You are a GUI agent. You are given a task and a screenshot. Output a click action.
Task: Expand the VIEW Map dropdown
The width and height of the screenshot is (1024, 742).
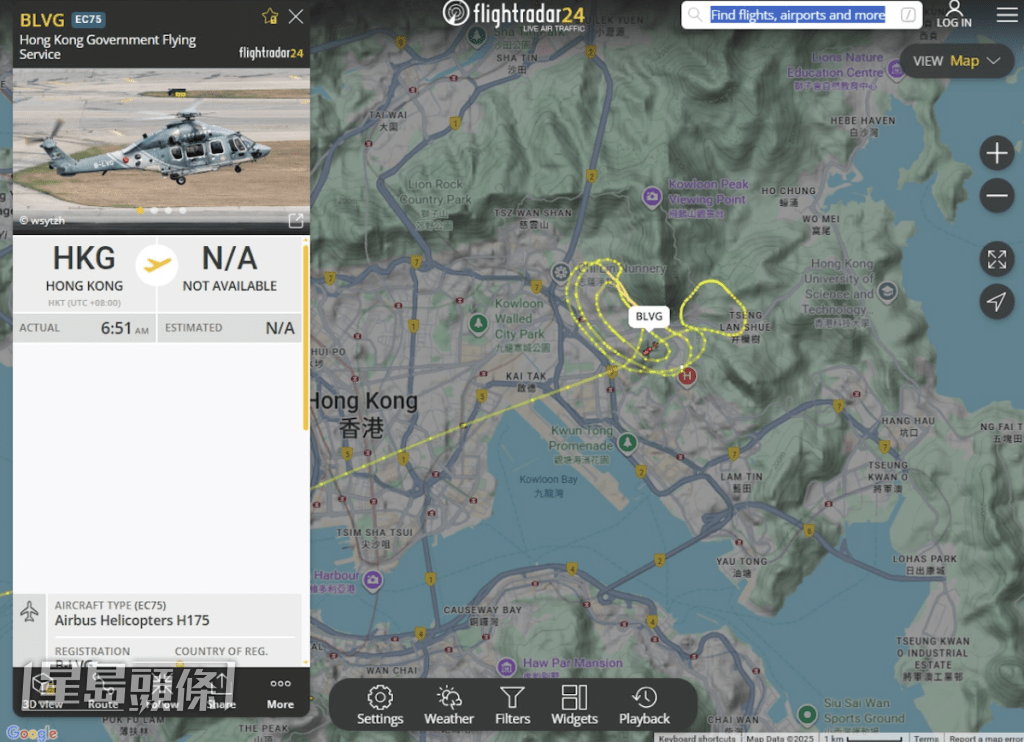click(956, 61)
